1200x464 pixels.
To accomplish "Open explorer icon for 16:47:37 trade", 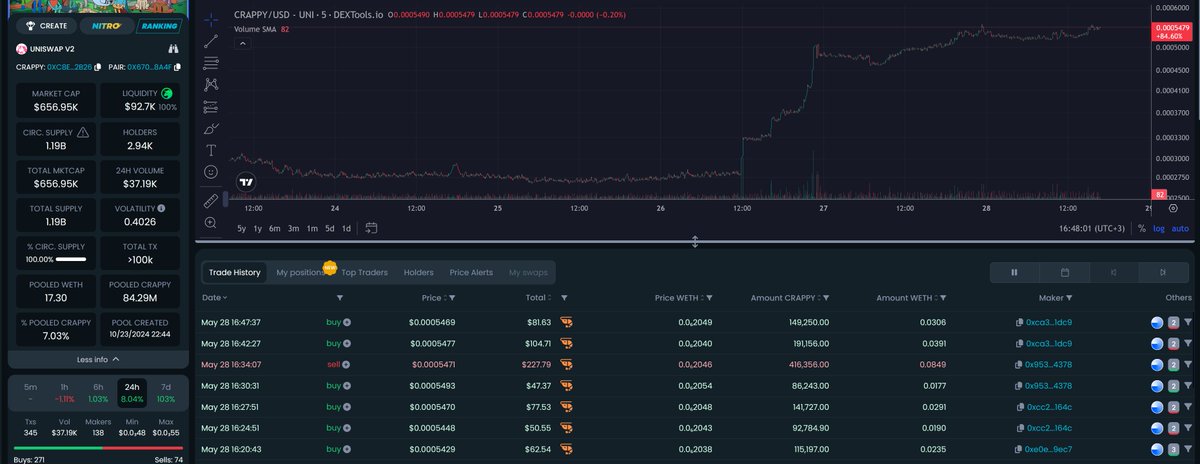I will tap(1156, 322).
